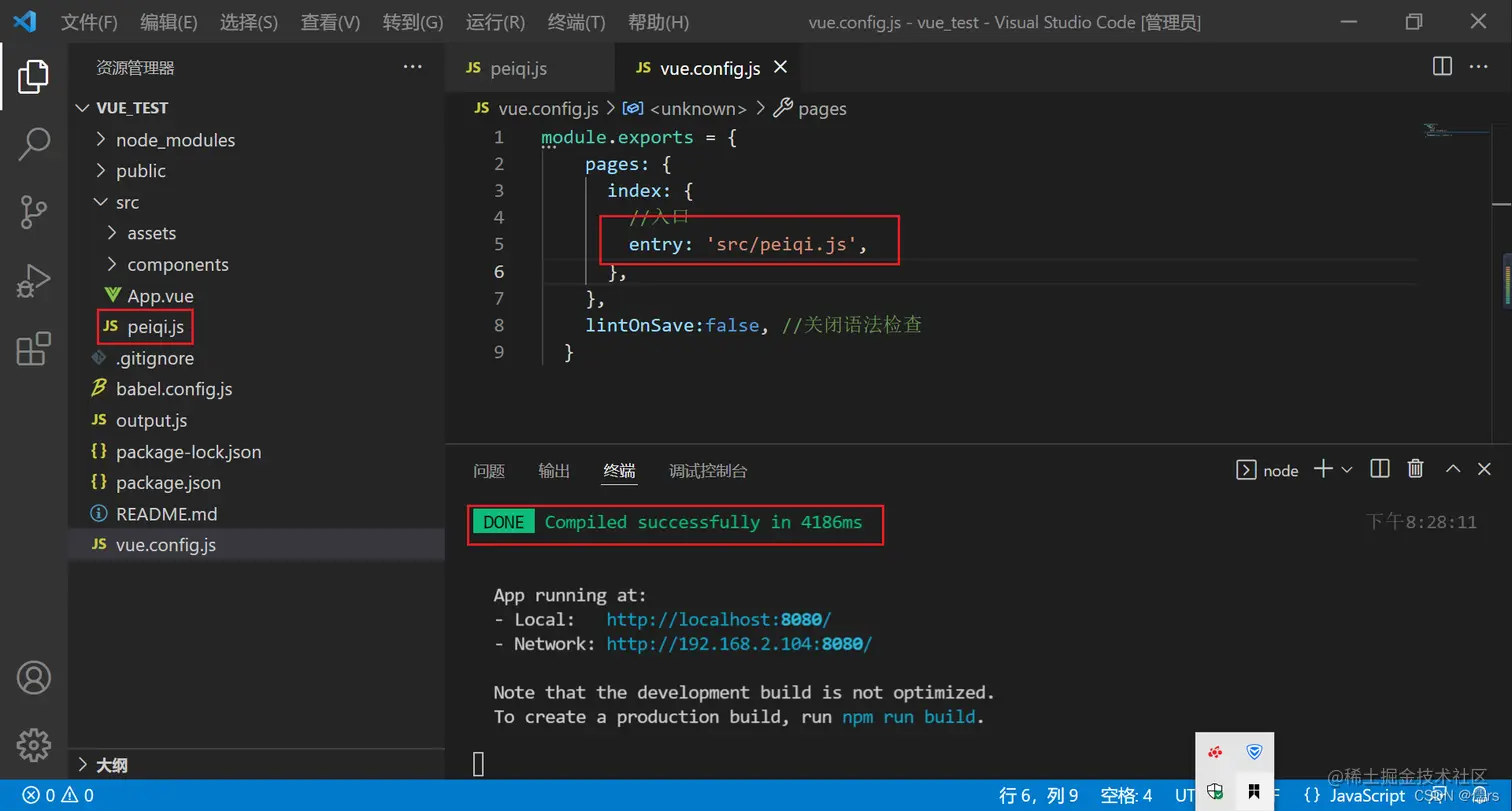Kill the terminal with trash icon

click(1415, 469)
